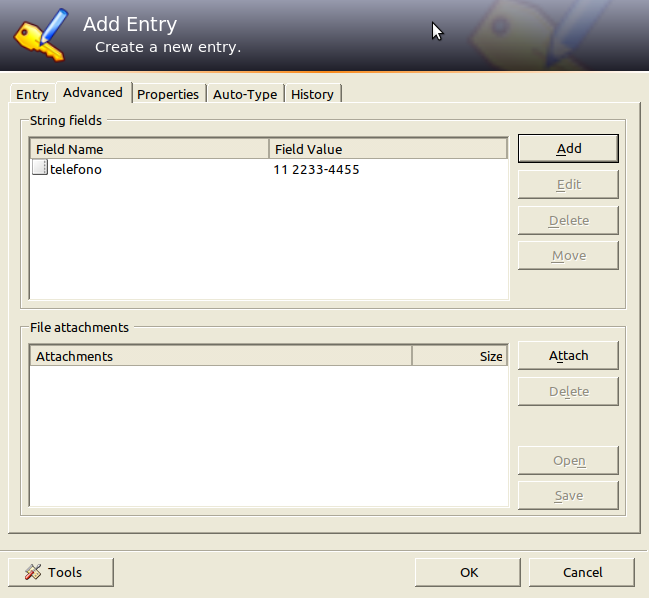Click the Move button for string fields
The height and width of the screenshot is (598, 649).
(568, 255)
